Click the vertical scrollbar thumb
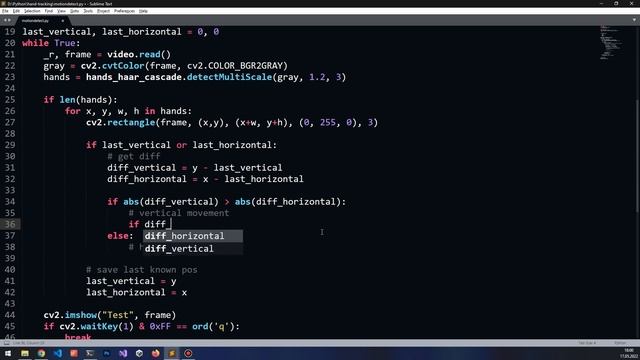 638,156
